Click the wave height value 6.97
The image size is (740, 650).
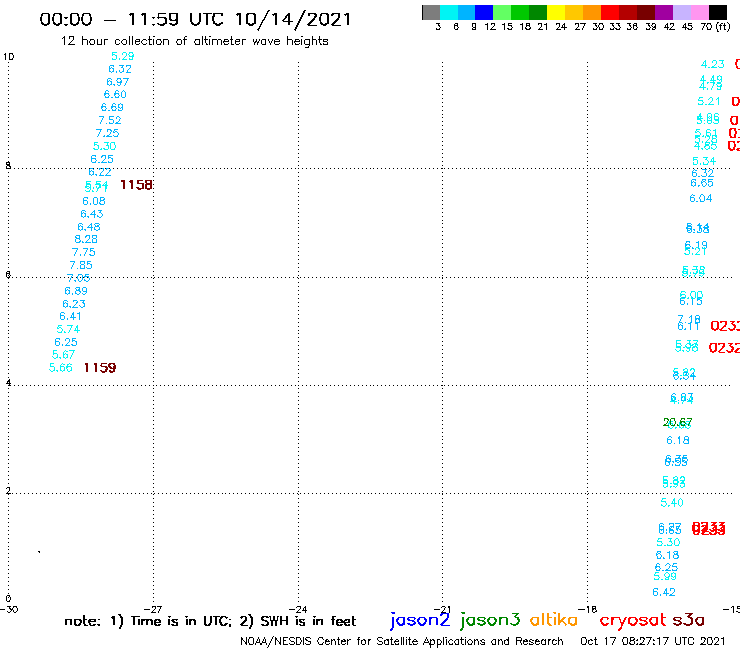tap(118, 82)
